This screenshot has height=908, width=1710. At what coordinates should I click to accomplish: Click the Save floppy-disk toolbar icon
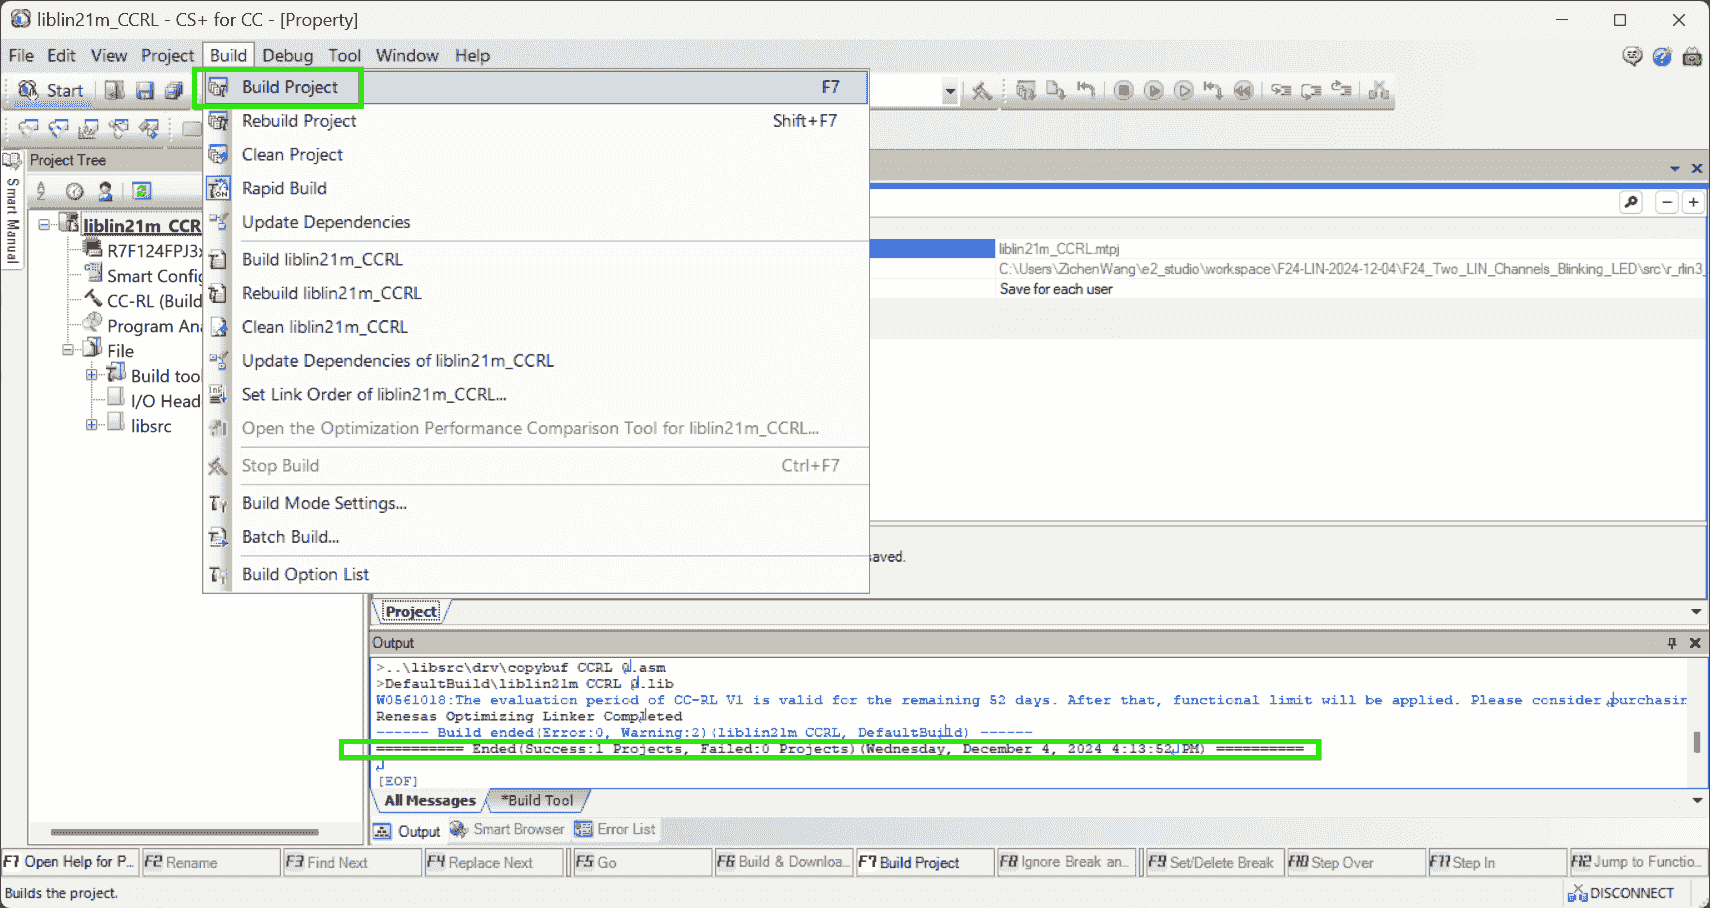click(x=145, y=91)
